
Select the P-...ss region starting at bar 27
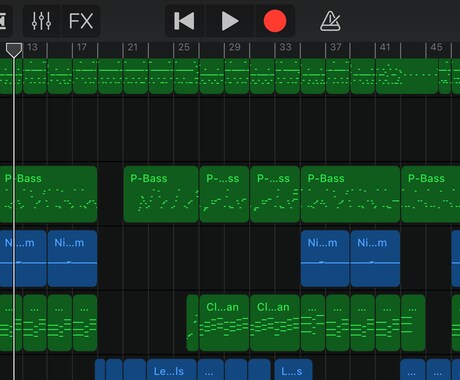(224, 194)
